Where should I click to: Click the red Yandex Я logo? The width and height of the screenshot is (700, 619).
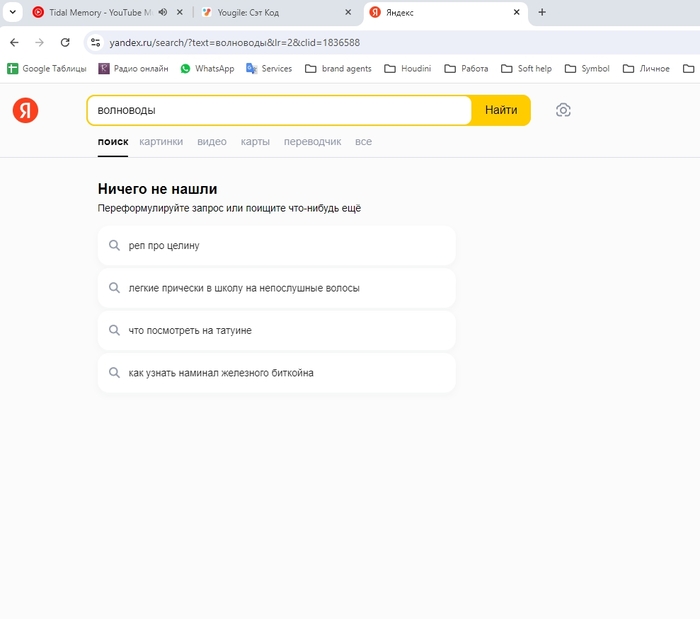click(x=25, y=110)
